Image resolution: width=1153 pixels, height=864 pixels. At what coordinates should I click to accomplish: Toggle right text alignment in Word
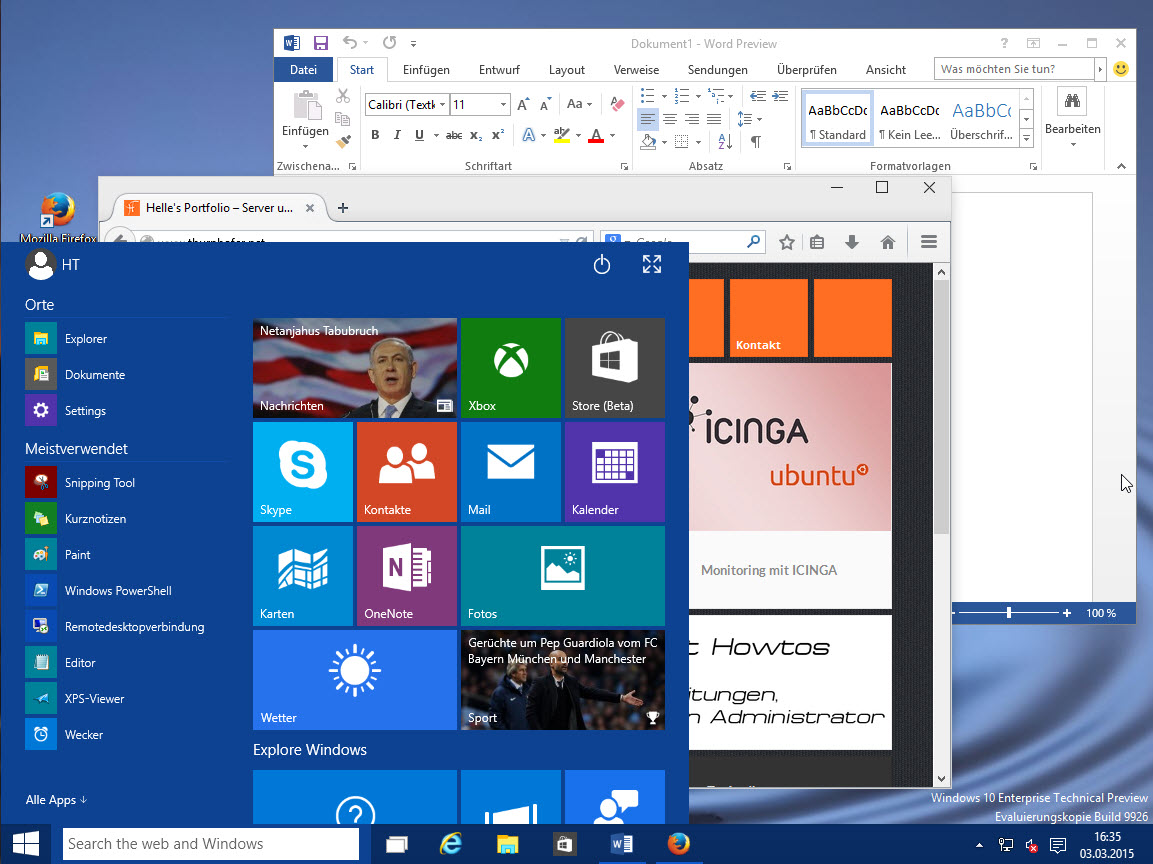(x=692, y=118)
